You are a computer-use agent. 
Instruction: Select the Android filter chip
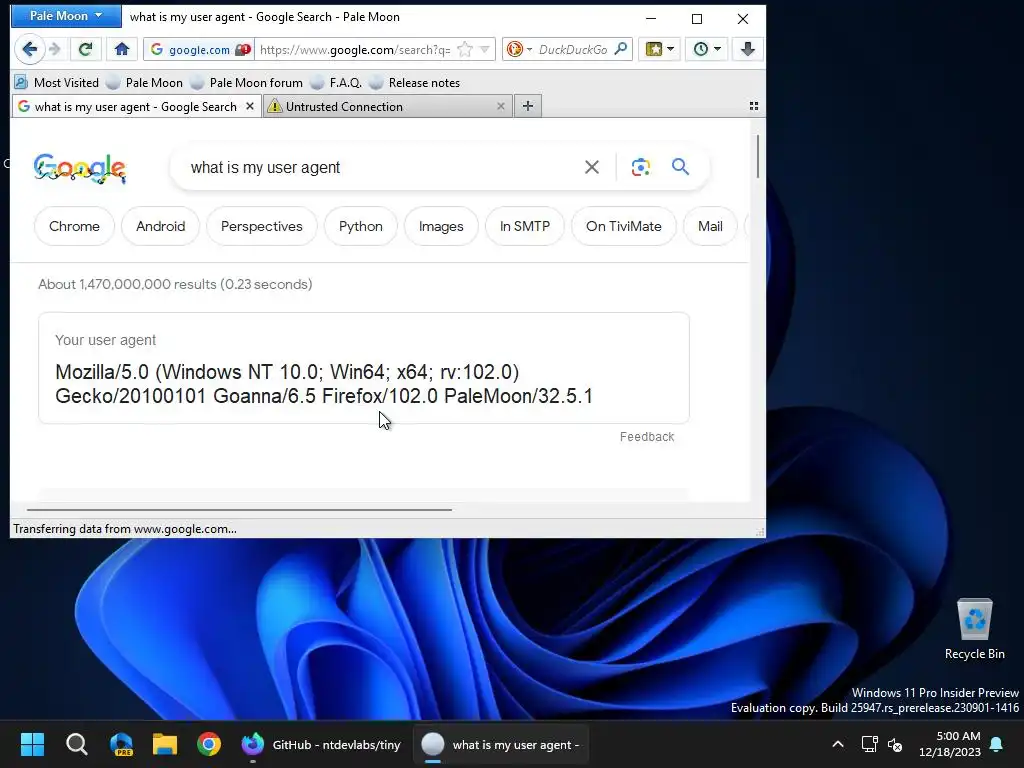(x=161, y=226)
